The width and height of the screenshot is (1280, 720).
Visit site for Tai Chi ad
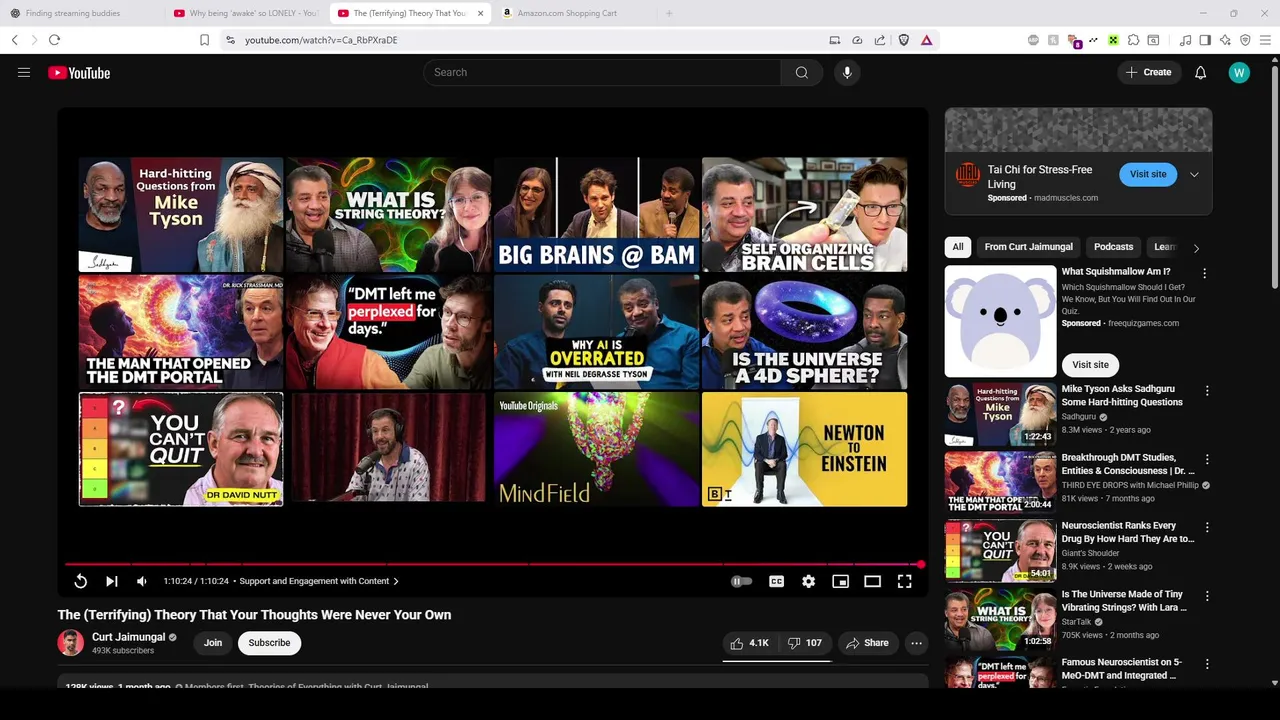1148,174
